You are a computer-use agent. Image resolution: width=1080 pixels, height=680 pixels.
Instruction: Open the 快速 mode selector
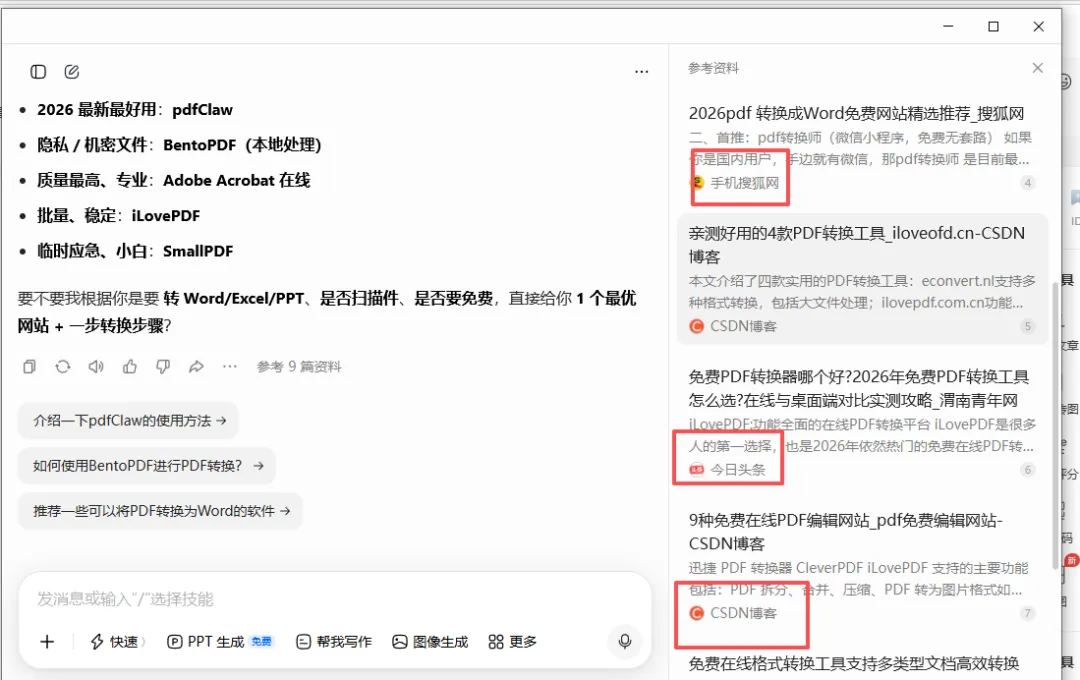click(x=117, y=642)
